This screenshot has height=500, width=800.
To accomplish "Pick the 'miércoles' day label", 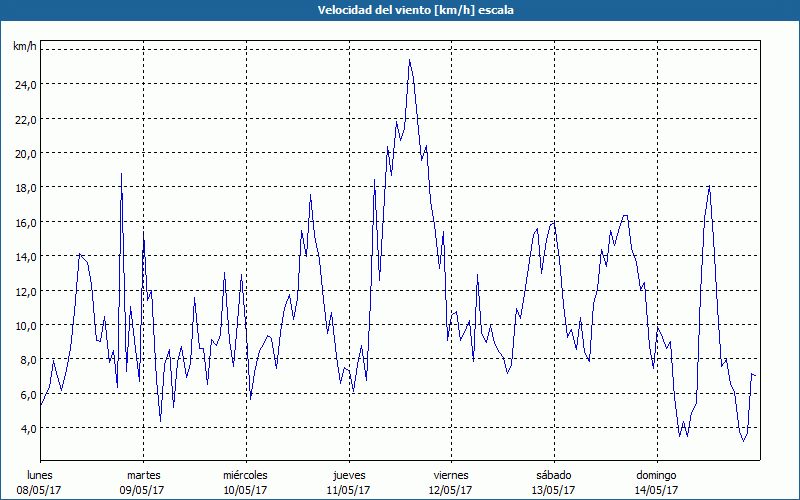I will [245, 475].
